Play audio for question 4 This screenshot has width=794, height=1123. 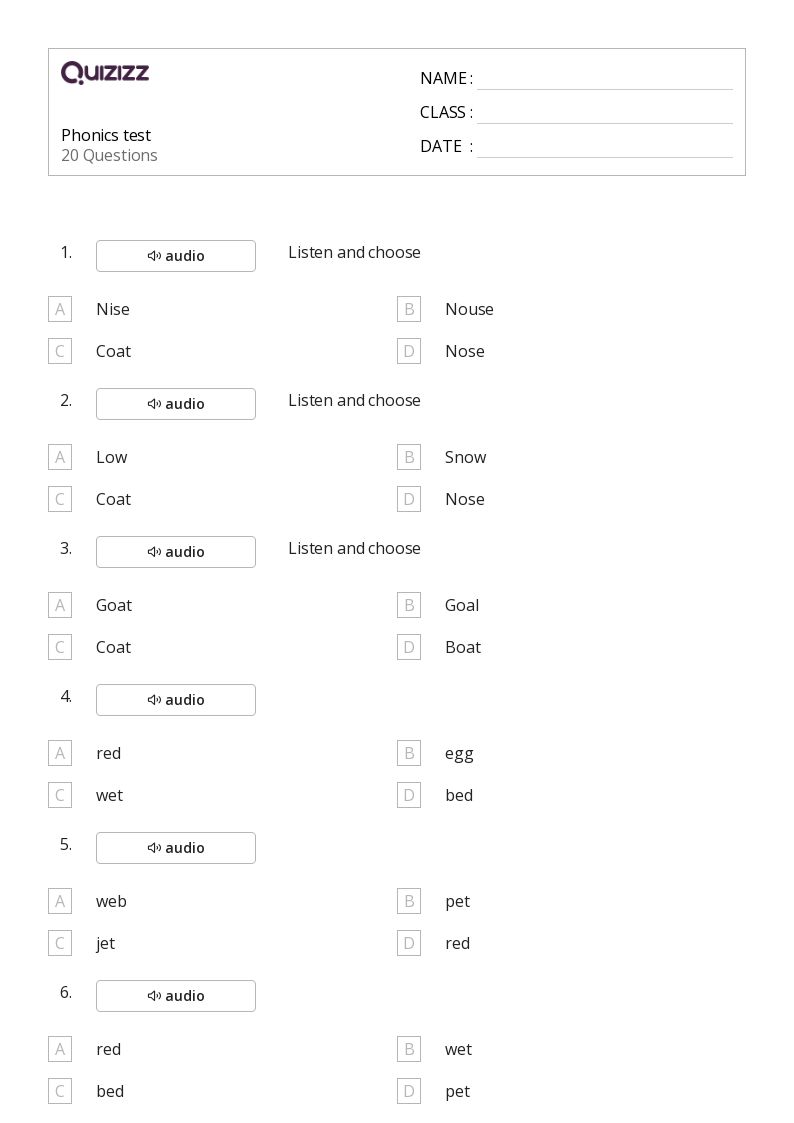click(175, 700)
